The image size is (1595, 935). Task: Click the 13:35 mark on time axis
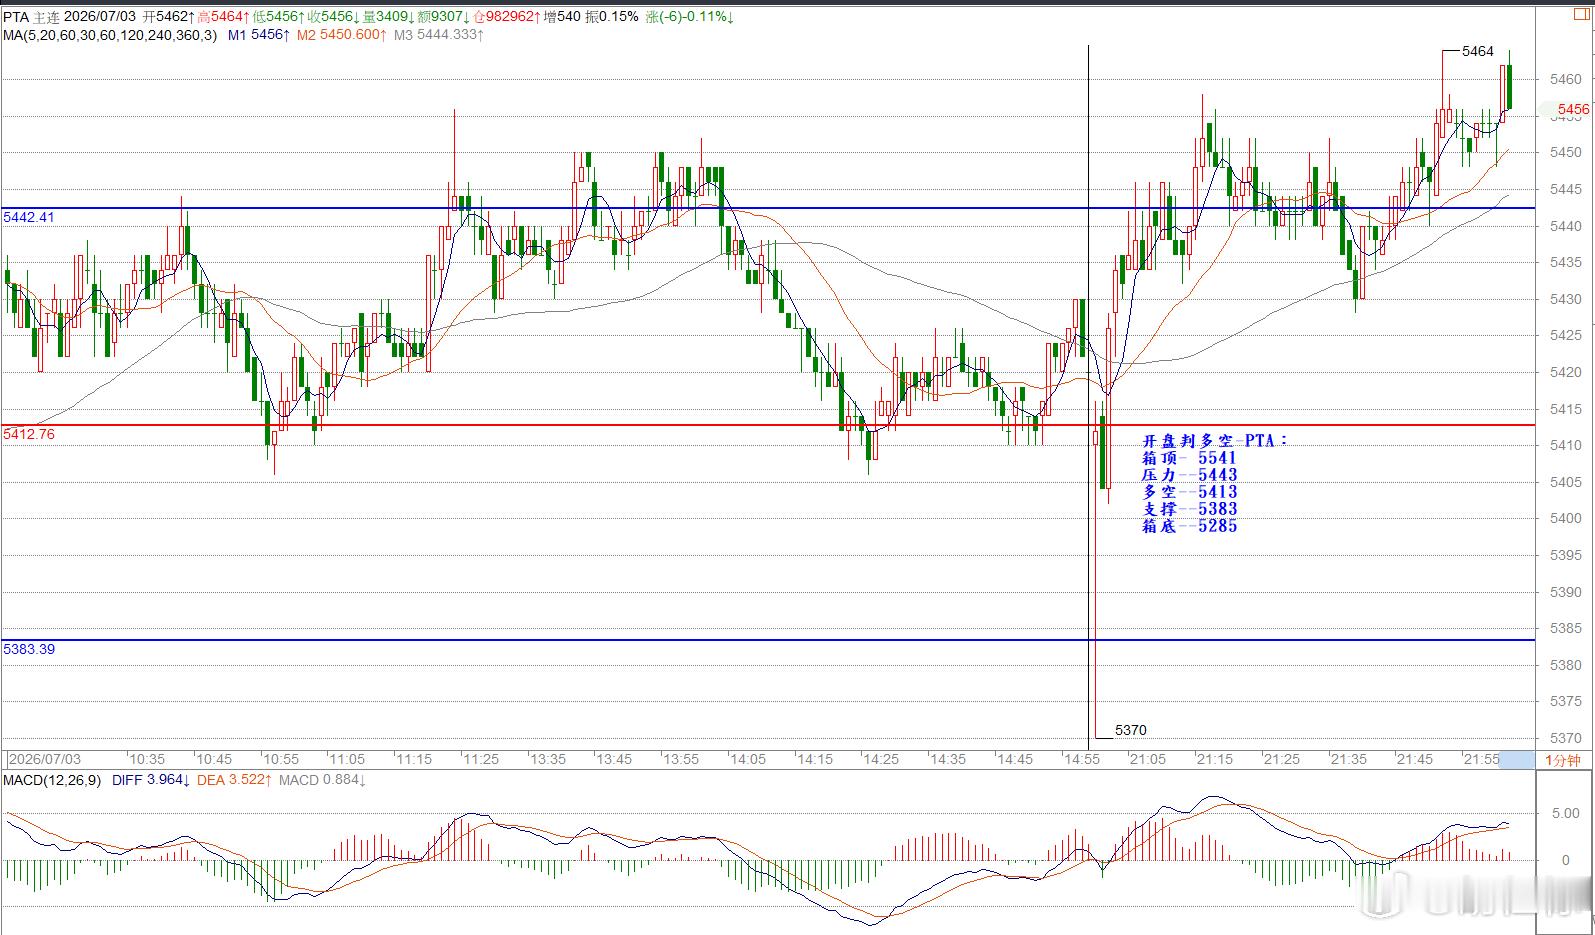547,760
